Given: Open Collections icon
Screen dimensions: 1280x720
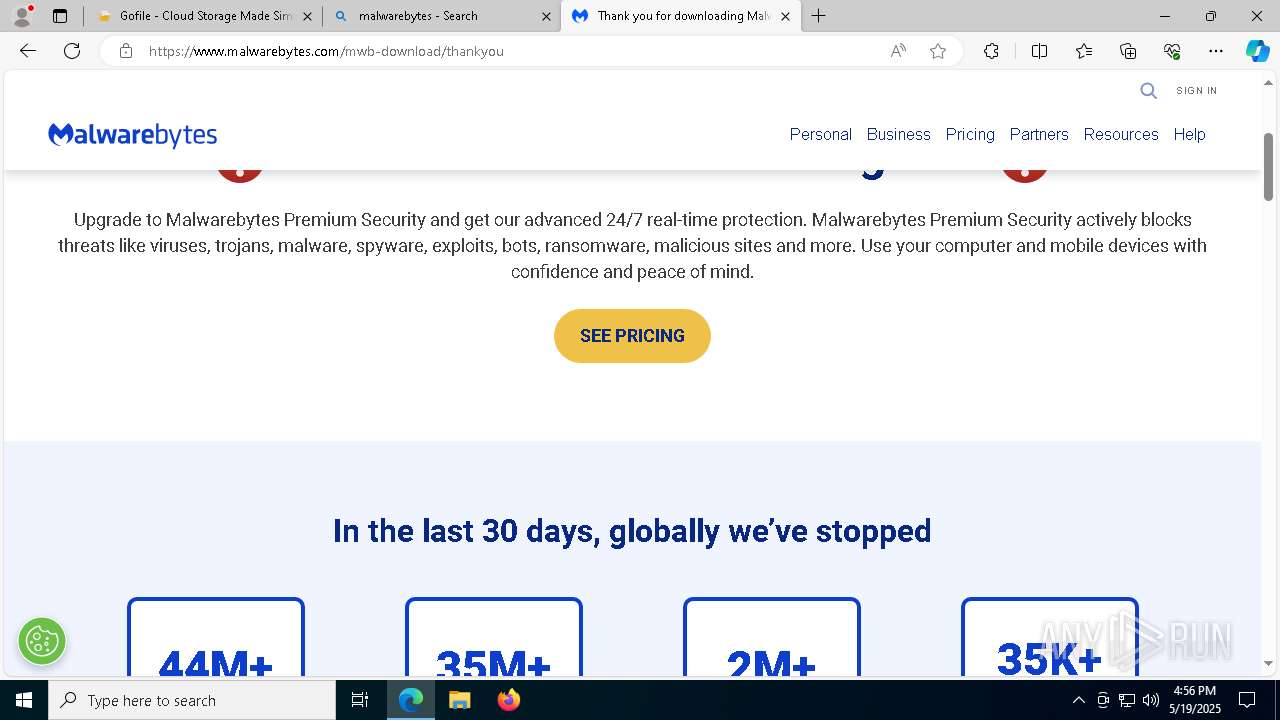Looking at the screenshot, I should coord(1128,51).
